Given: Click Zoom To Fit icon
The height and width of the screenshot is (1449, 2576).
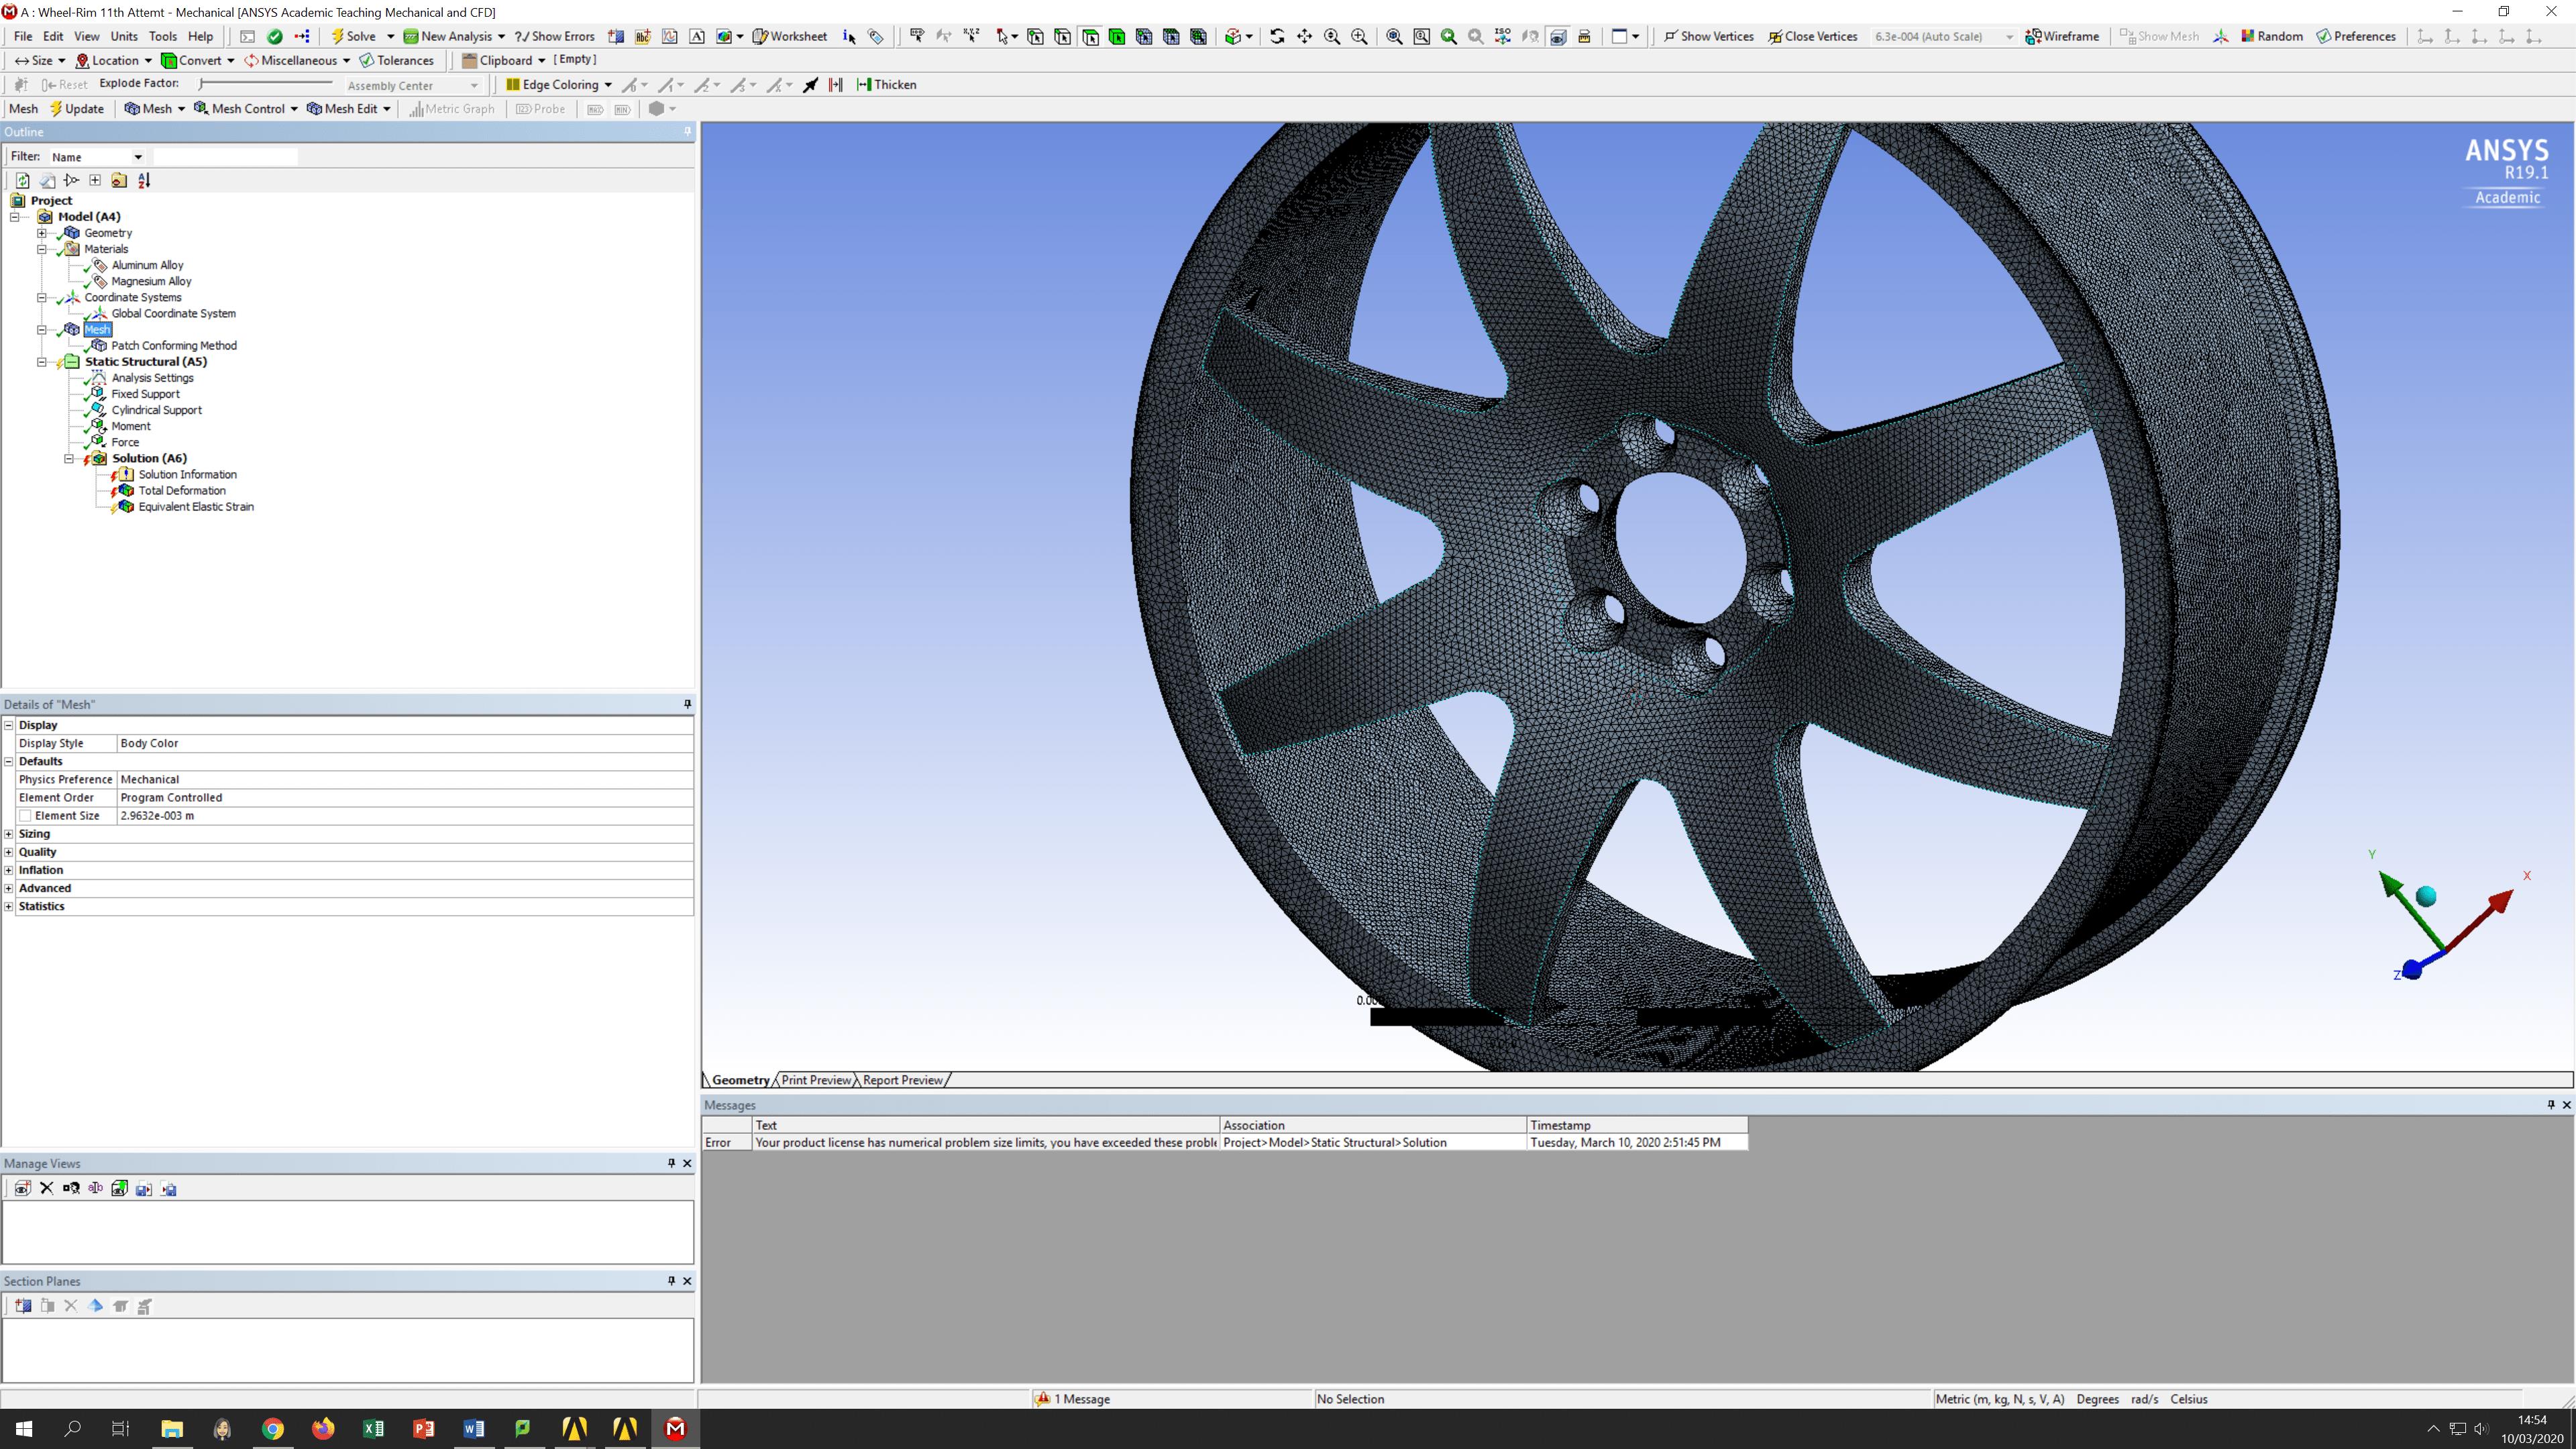Looking at the screenshot, I should [1394, 36].
